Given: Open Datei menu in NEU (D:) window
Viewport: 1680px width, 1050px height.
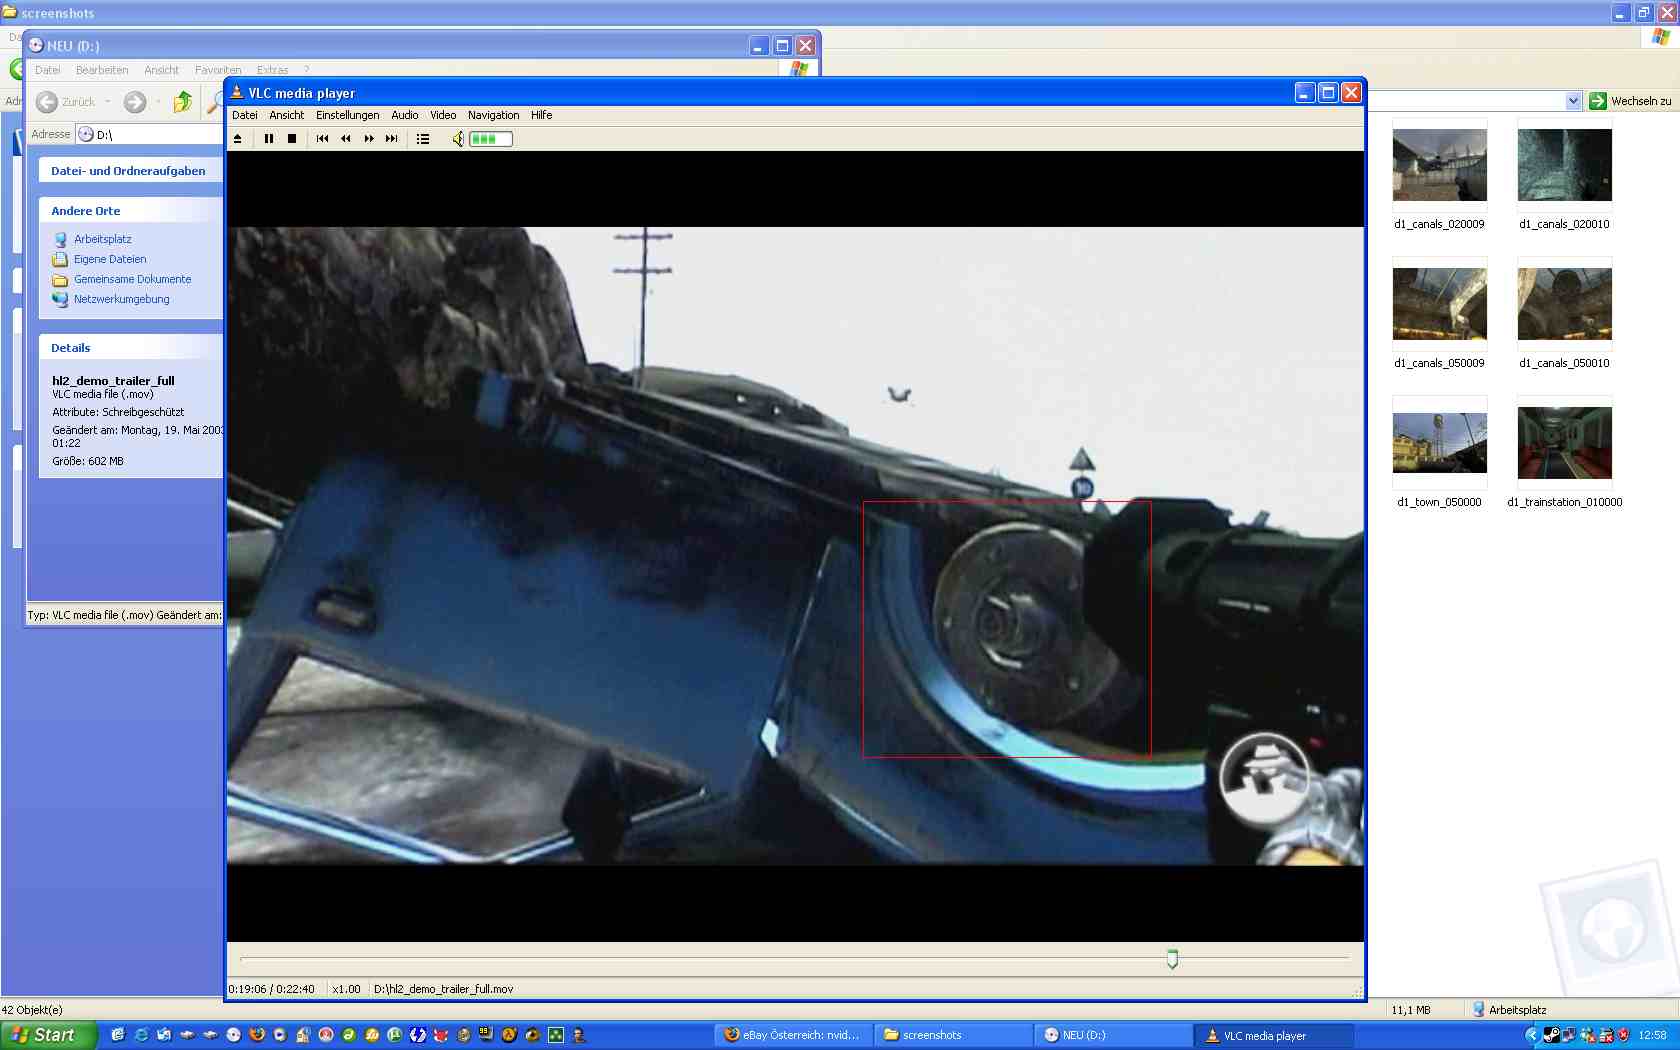Looking at the screenshot, I should (x=48, y=70).
